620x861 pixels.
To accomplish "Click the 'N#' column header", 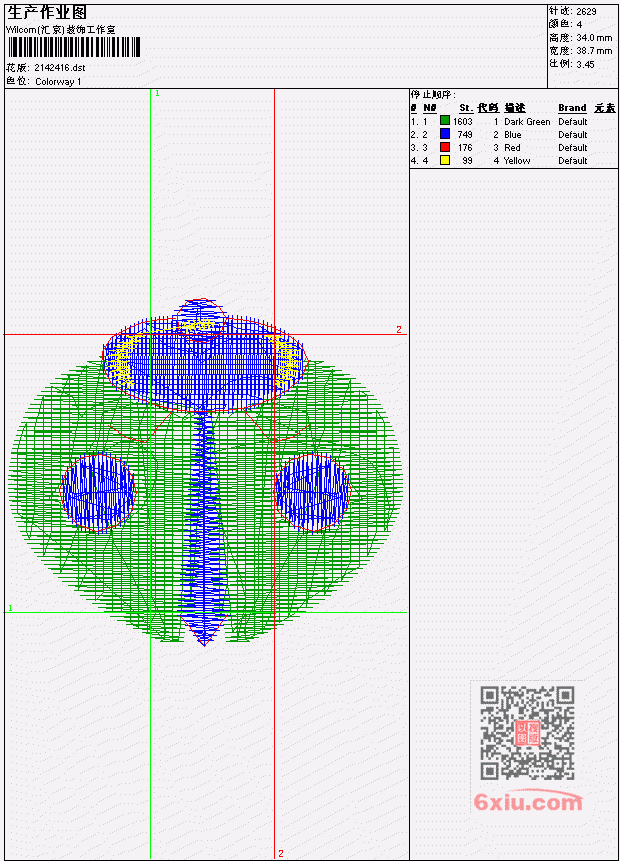I will (x=429, y=108).
